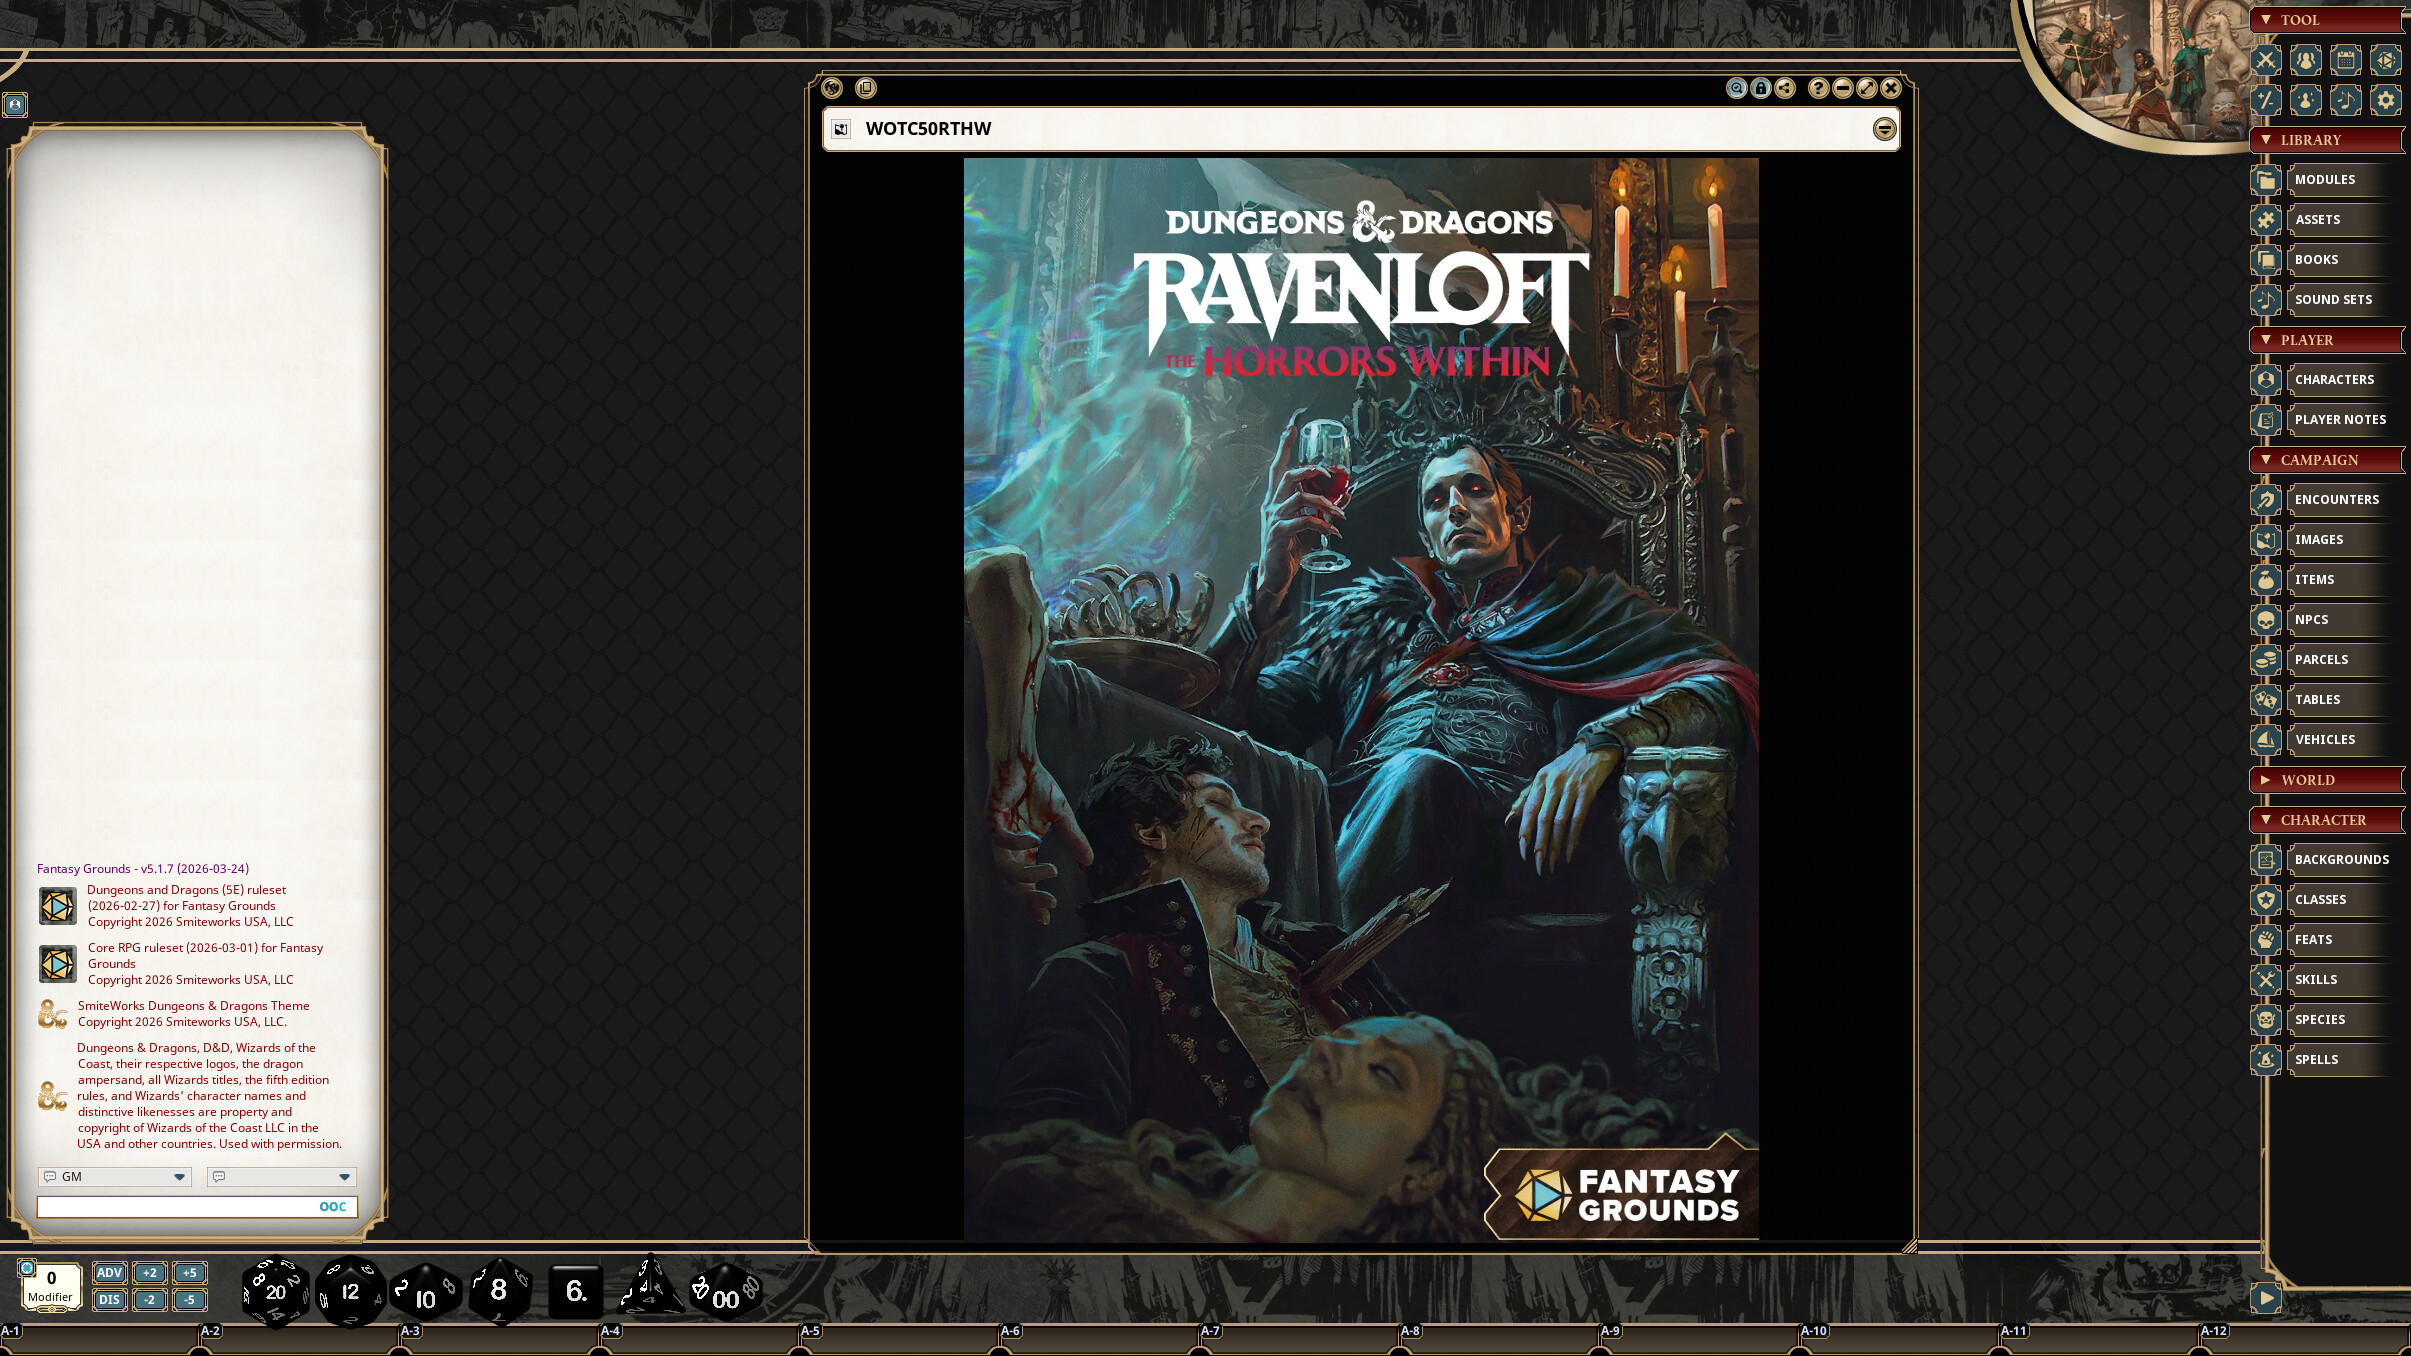Click the image link icon beside WOTC50RTHW
This screenshot has height=1356, width=2411.
(x=841, y=129)
